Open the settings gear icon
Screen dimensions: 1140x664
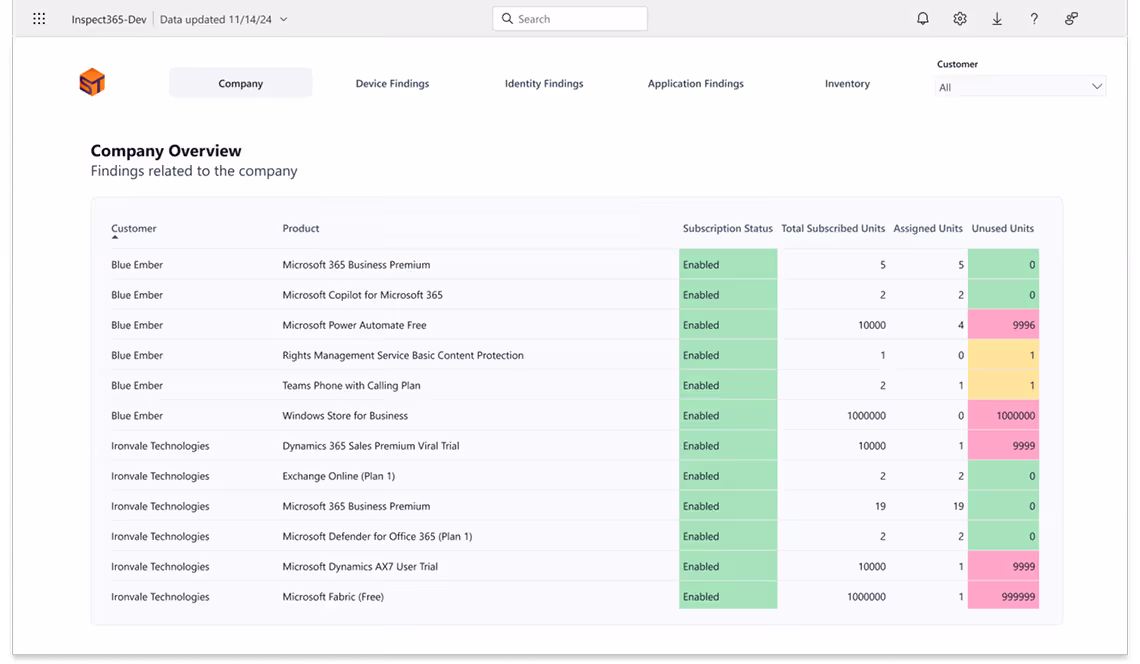point(960,19)
